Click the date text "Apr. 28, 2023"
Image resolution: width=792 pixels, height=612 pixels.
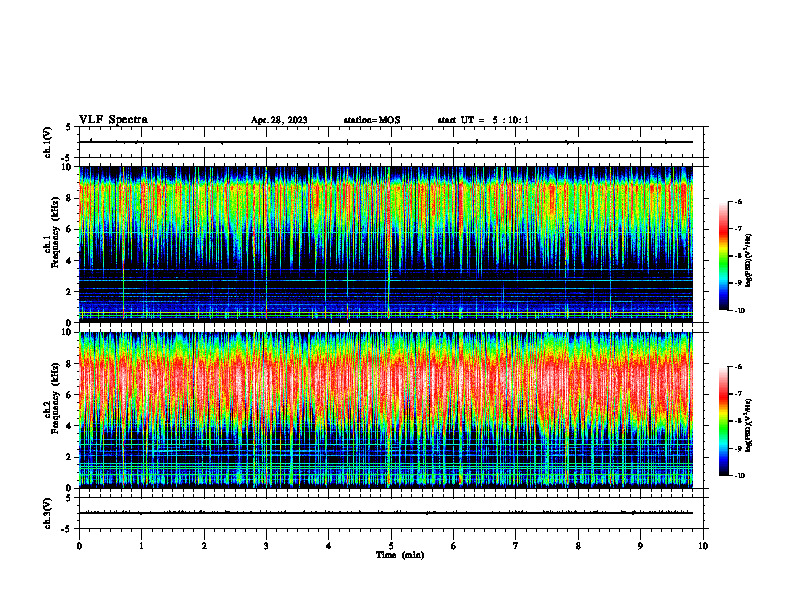pyautogui.click(x=279, y=120)
